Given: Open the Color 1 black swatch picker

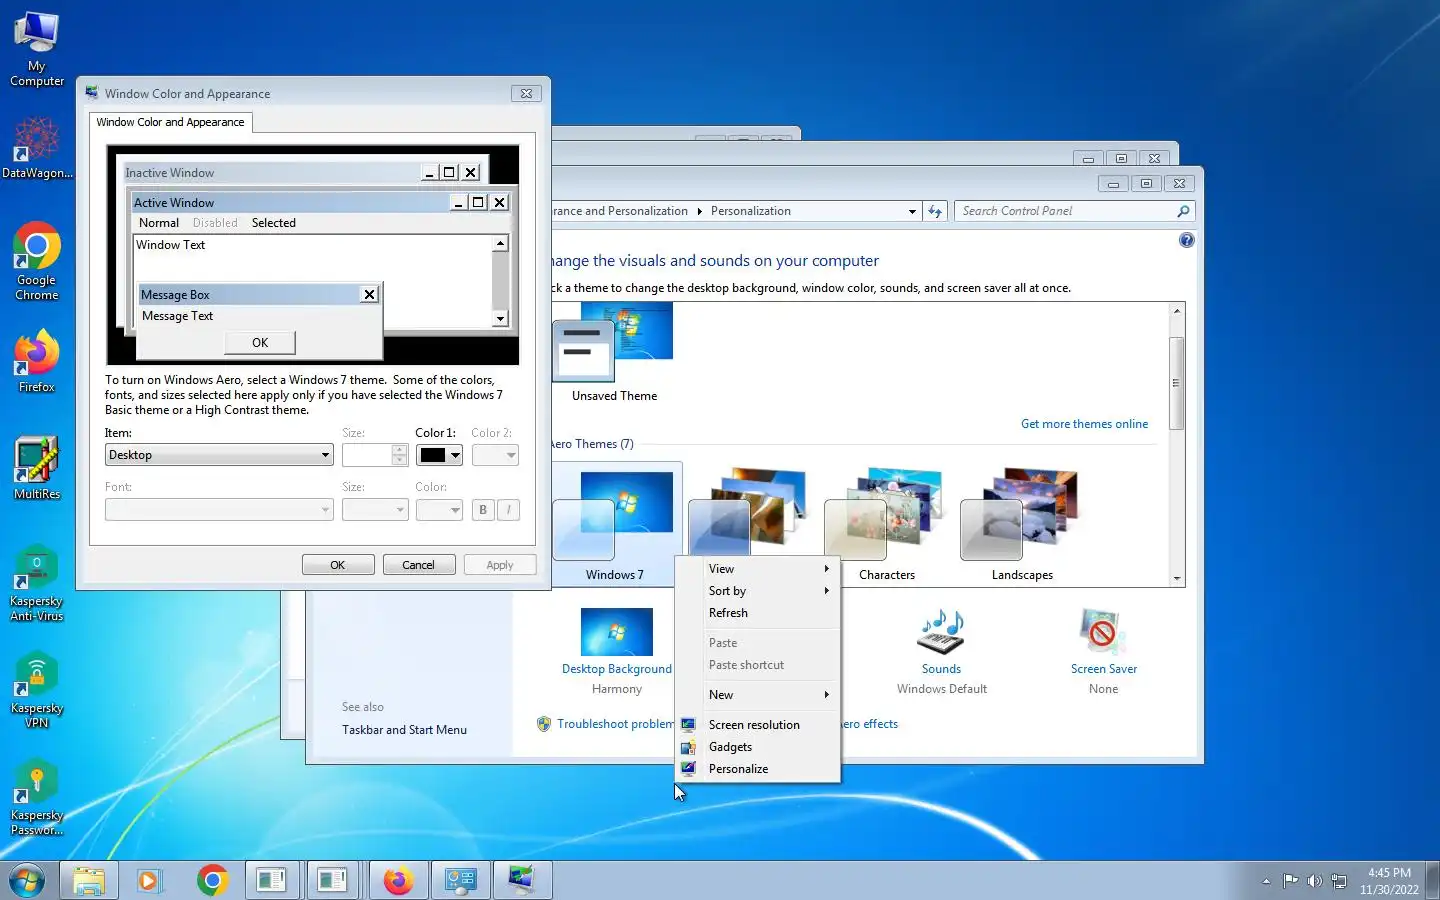Looking at the screenshot, I should point(440,455).
